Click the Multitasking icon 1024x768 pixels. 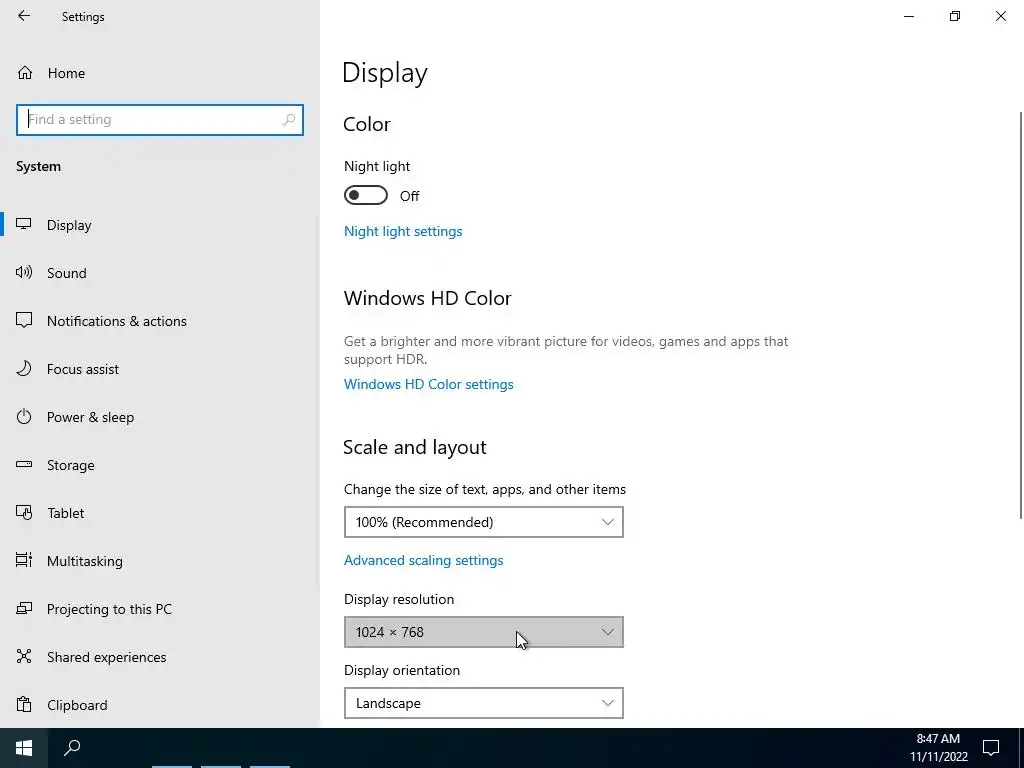tap(24, 560)
